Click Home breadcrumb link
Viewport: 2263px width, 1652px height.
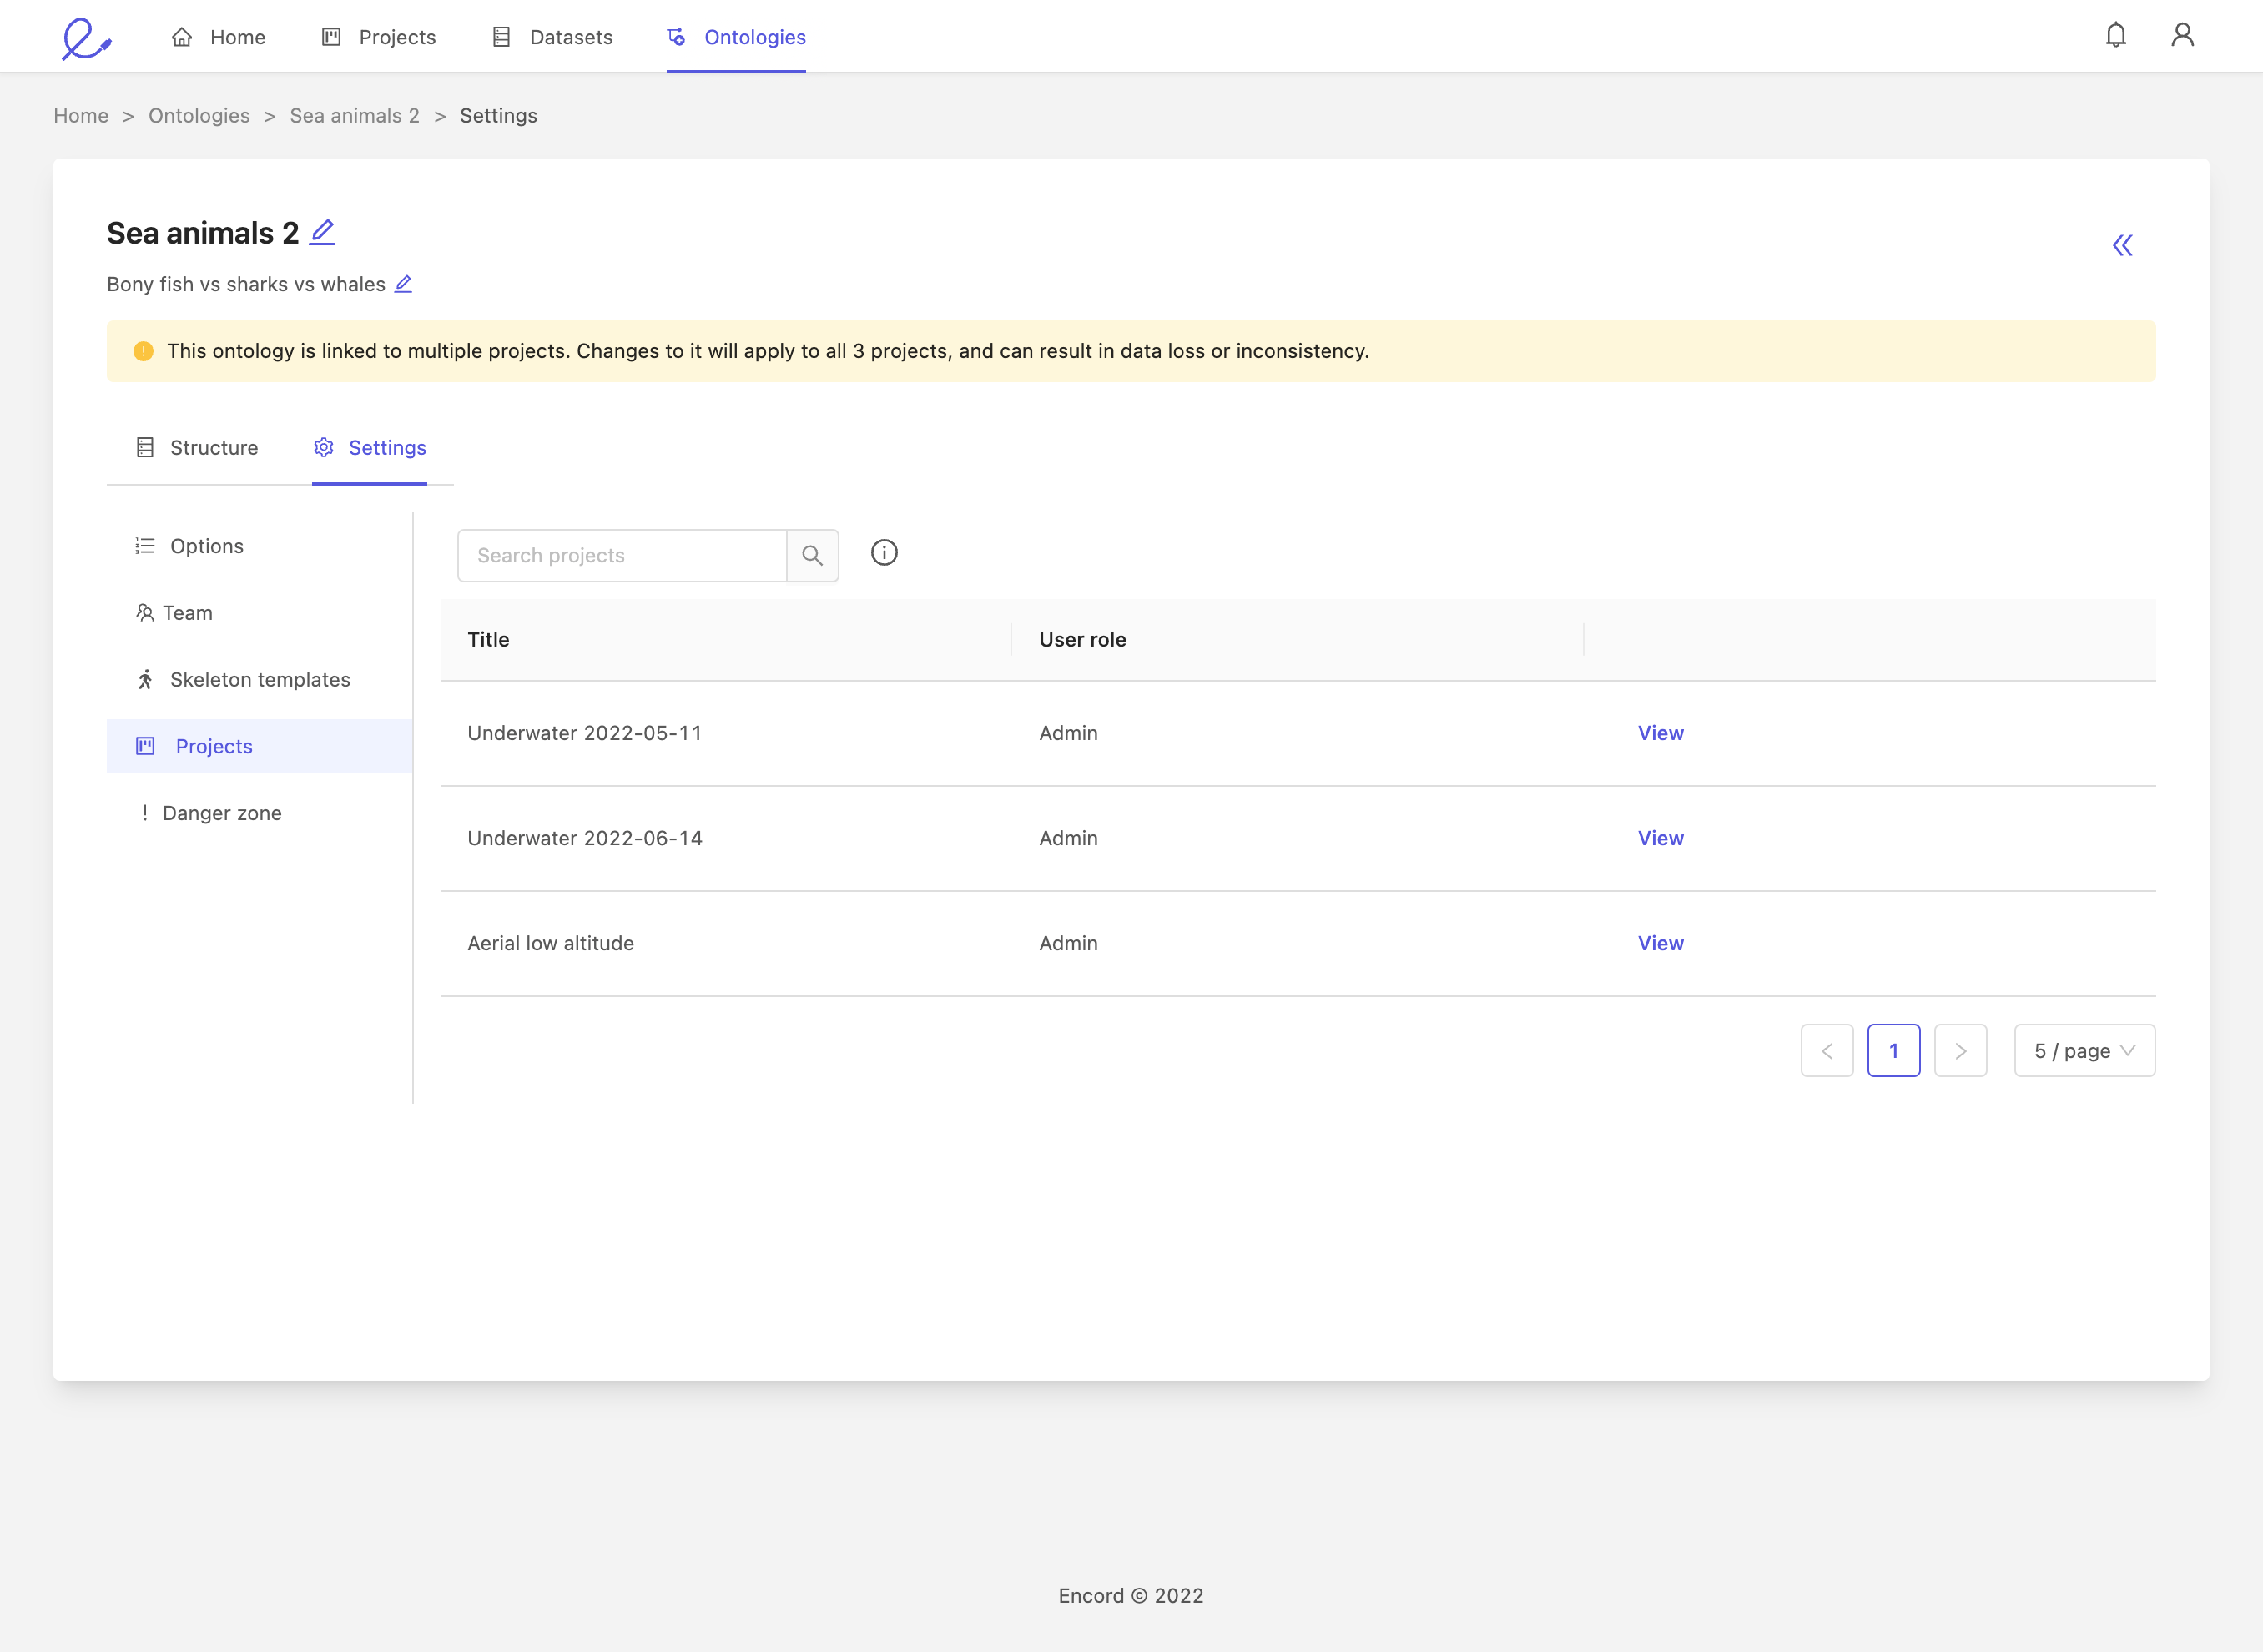click(81, 116)
